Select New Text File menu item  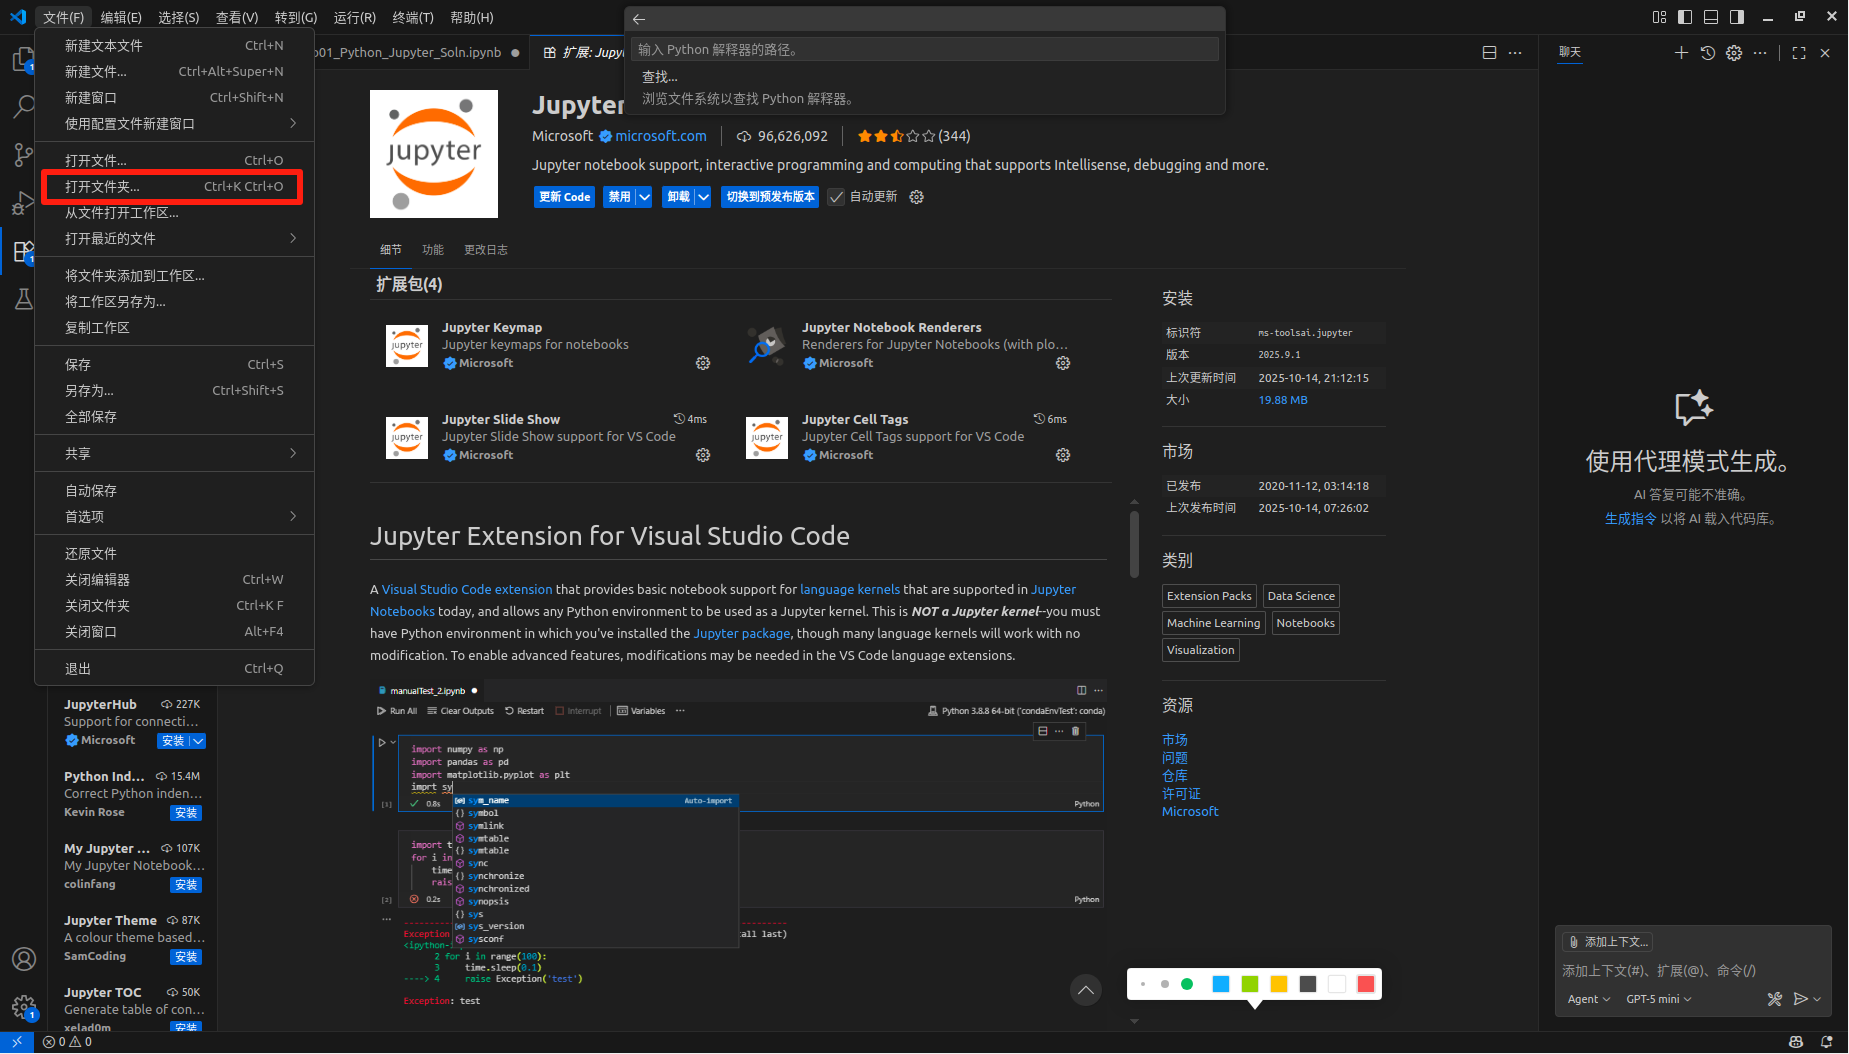coord(174,45)
